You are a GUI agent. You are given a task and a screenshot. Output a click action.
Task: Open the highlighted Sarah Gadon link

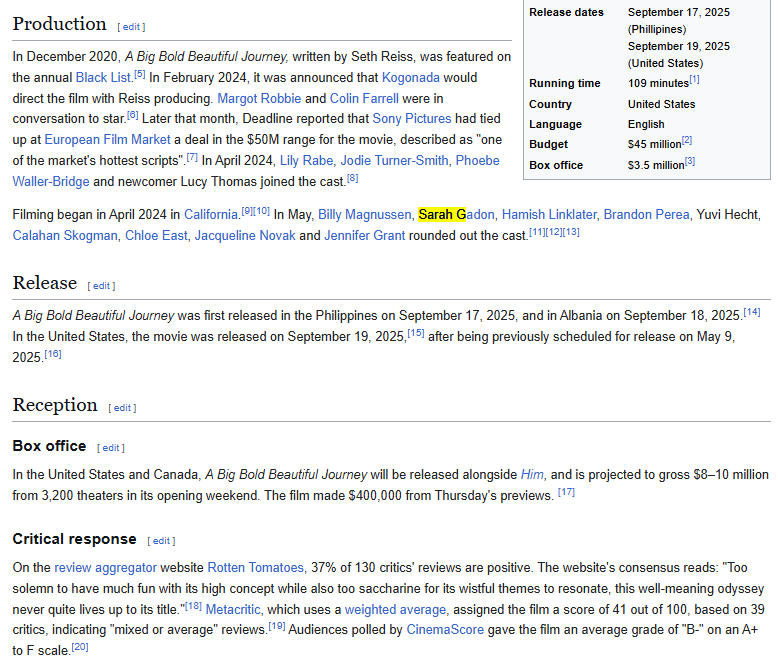click(456, 214)
